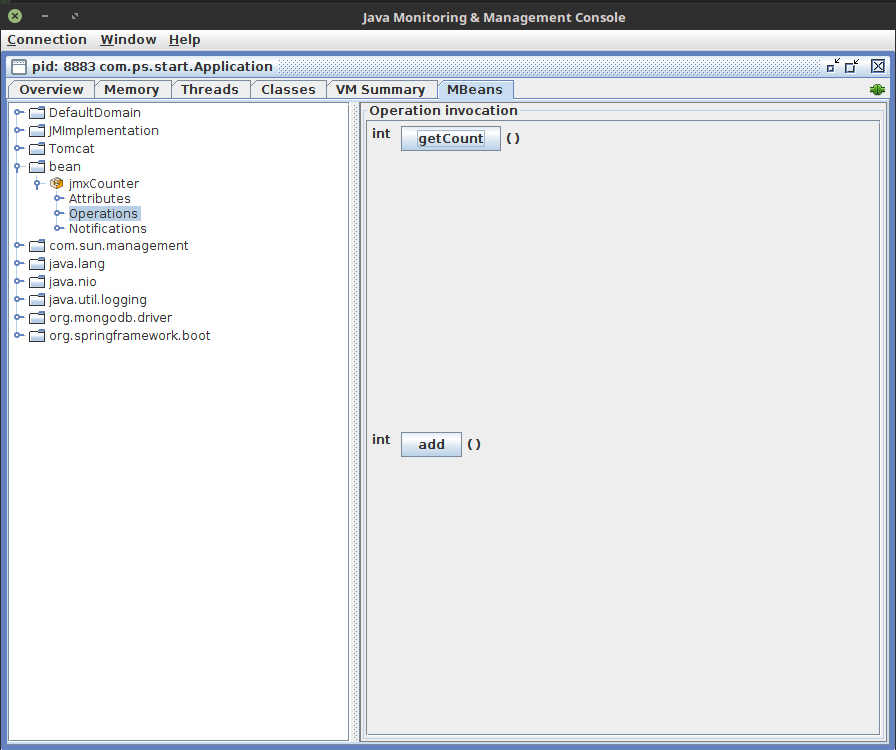Expand the org.springframework.boot node
Screen dimensions: 896x750
[18, 336]
